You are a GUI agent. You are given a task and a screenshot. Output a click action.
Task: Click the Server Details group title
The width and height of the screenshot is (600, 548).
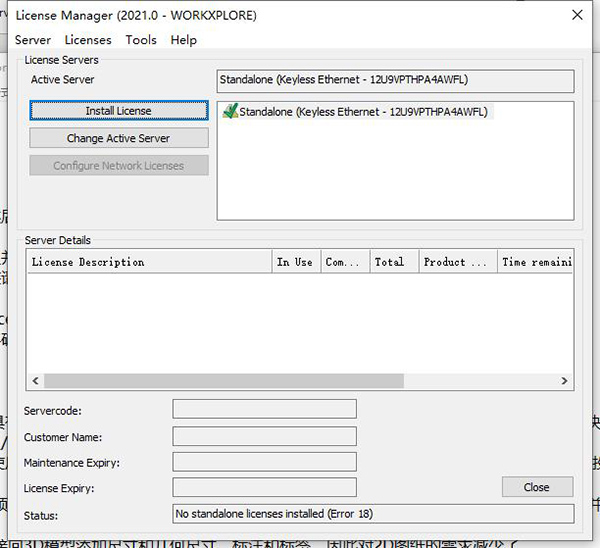coord(57,240)
